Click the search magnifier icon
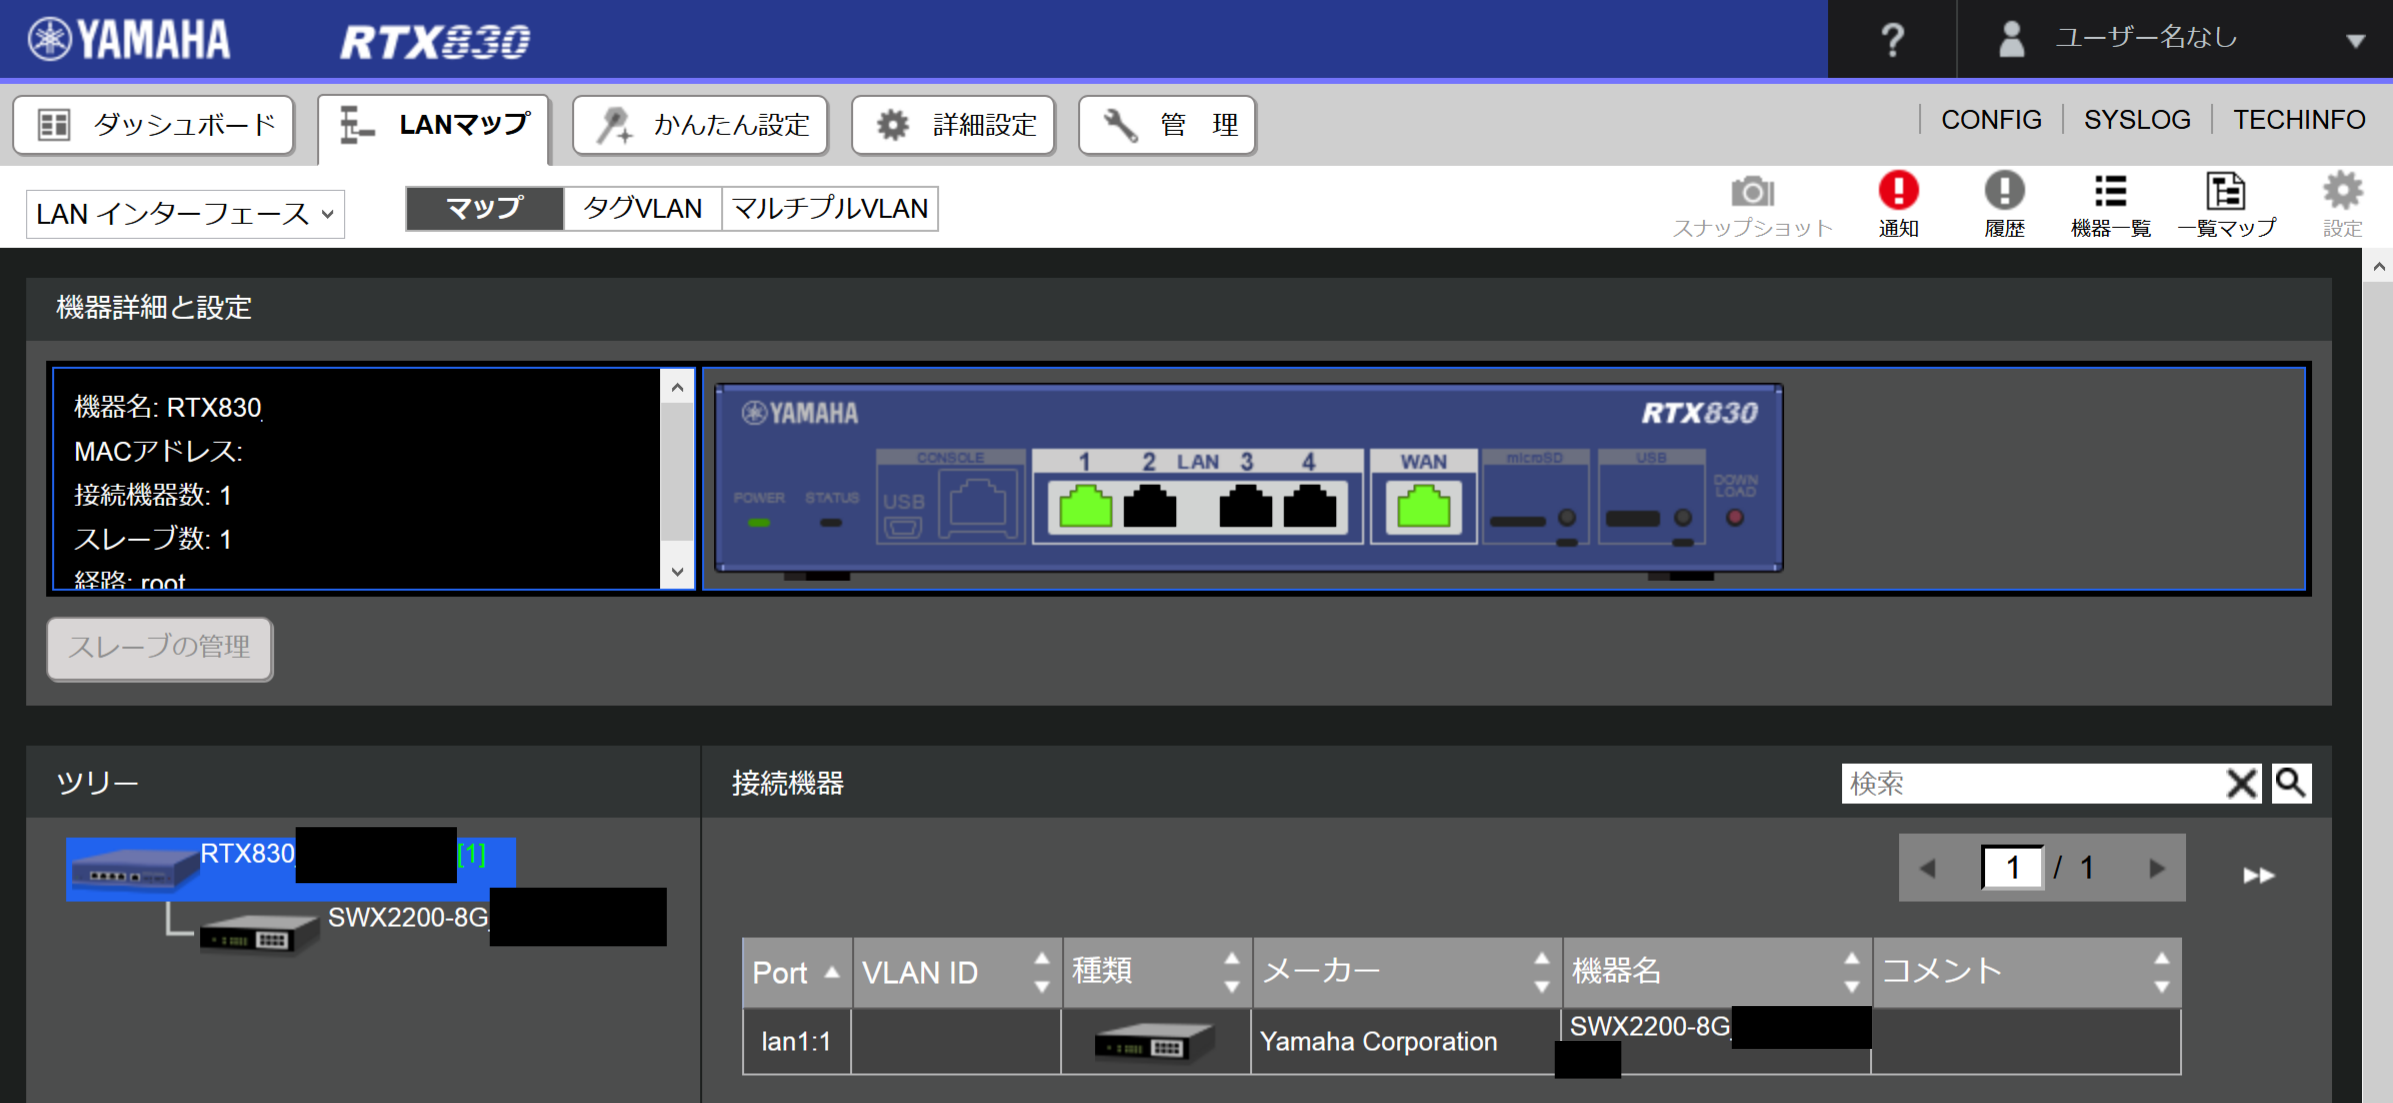Screen dimensions: 2393x1103 2290,783
